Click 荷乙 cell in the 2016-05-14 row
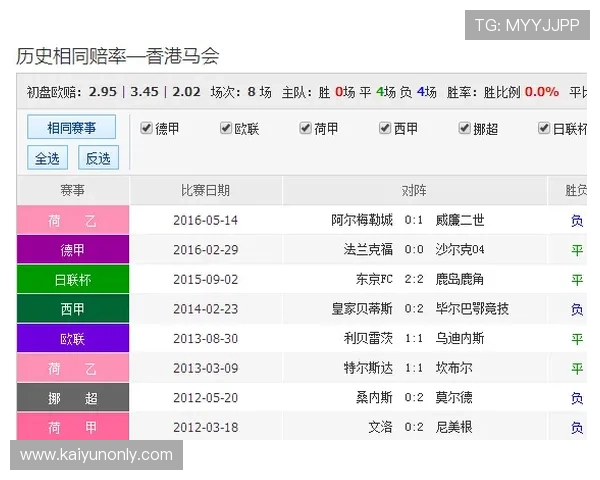This screenshot has width=600, height=480. (x=73, y=220)
